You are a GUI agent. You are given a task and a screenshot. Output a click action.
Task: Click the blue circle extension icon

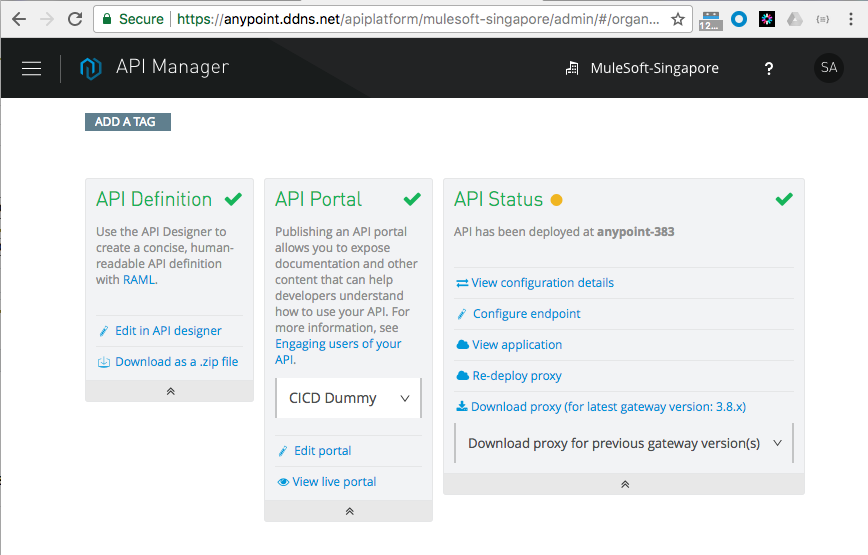(738, 19)
